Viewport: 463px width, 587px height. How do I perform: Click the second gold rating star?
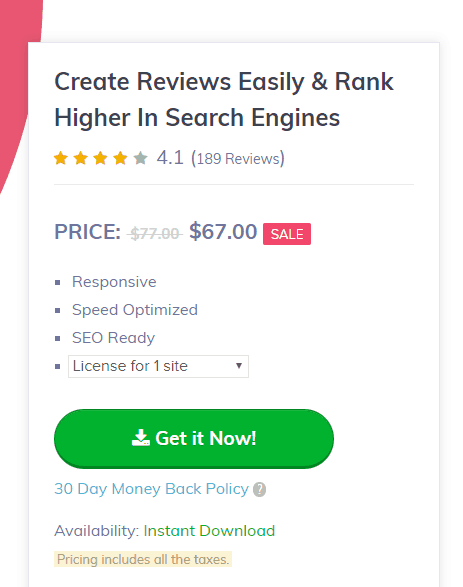tap(81, 158)
